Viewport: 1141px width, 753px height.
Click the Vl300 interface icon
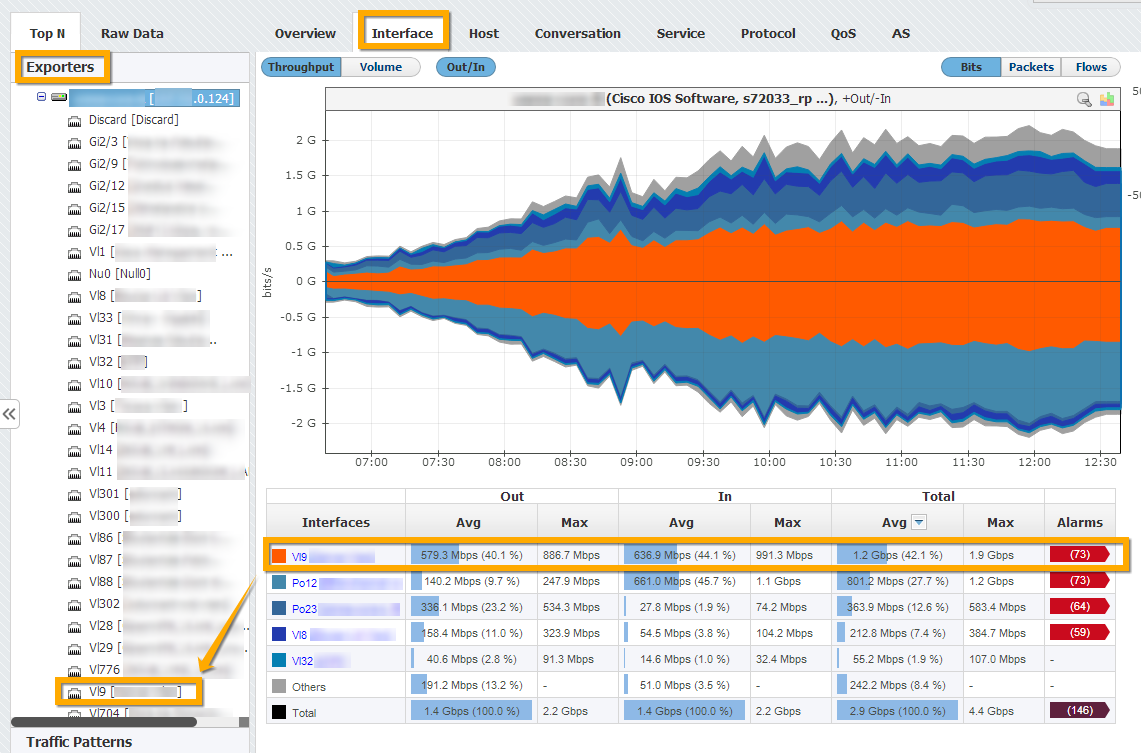pyautogui.click(x=74, y=517)
